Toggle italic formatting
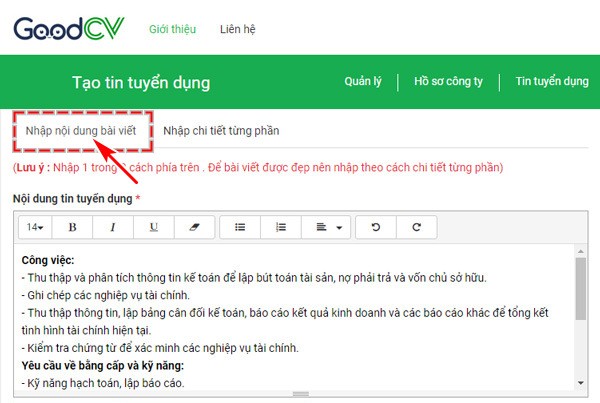 (113, 227)
